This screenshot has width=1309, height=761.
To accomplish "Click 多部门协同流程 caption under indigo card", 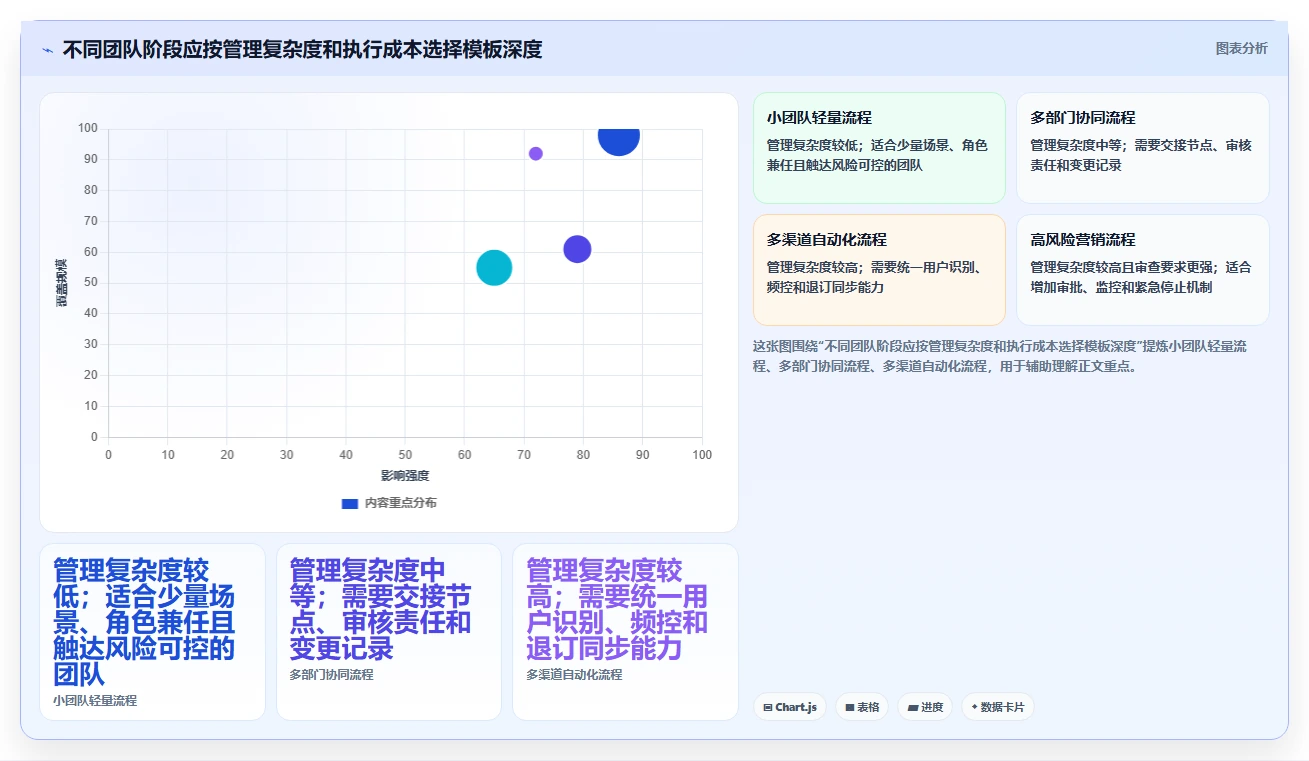I will [331, 675].
